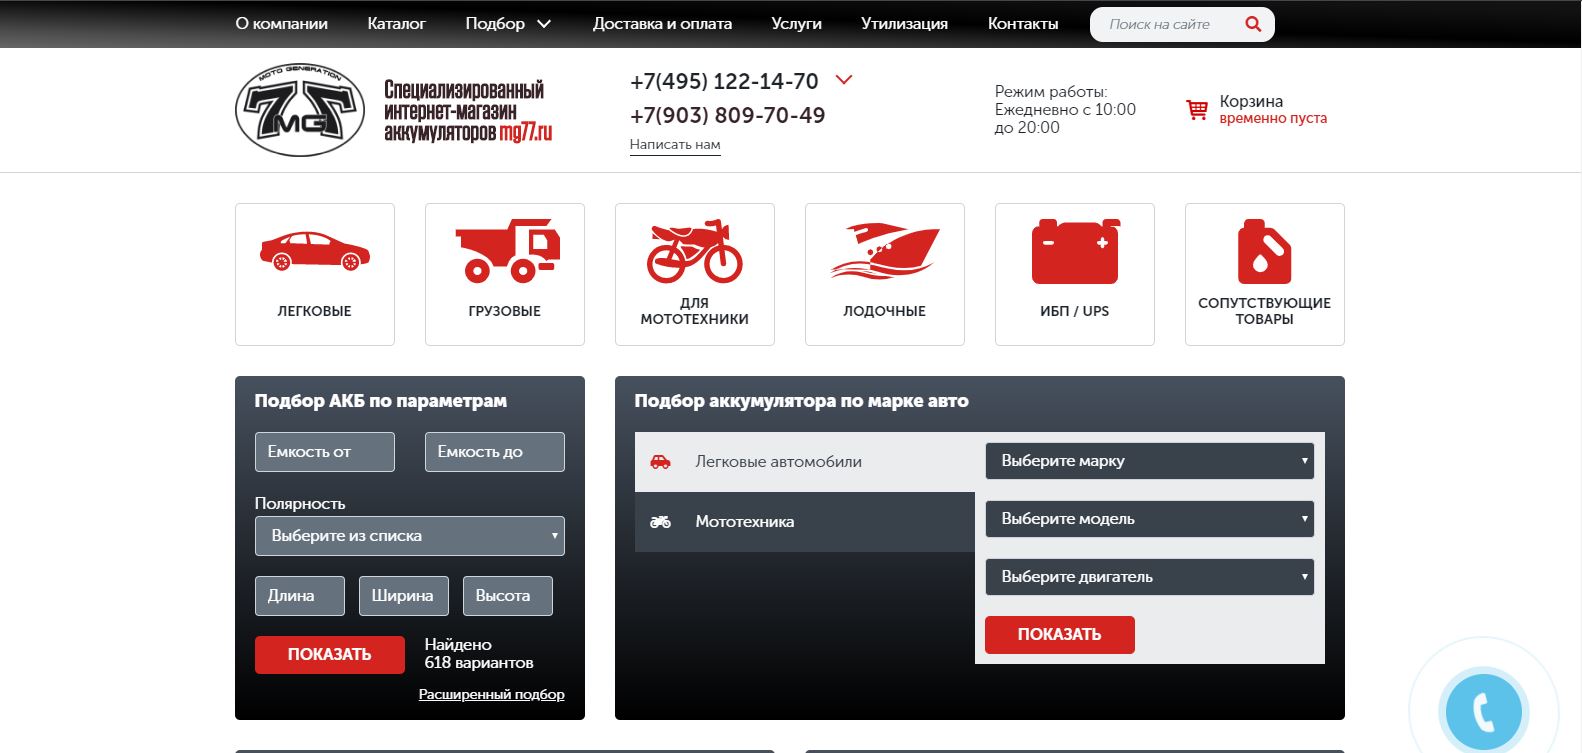
Task: Open Контакты menu item
Action: pos(1023,24)
